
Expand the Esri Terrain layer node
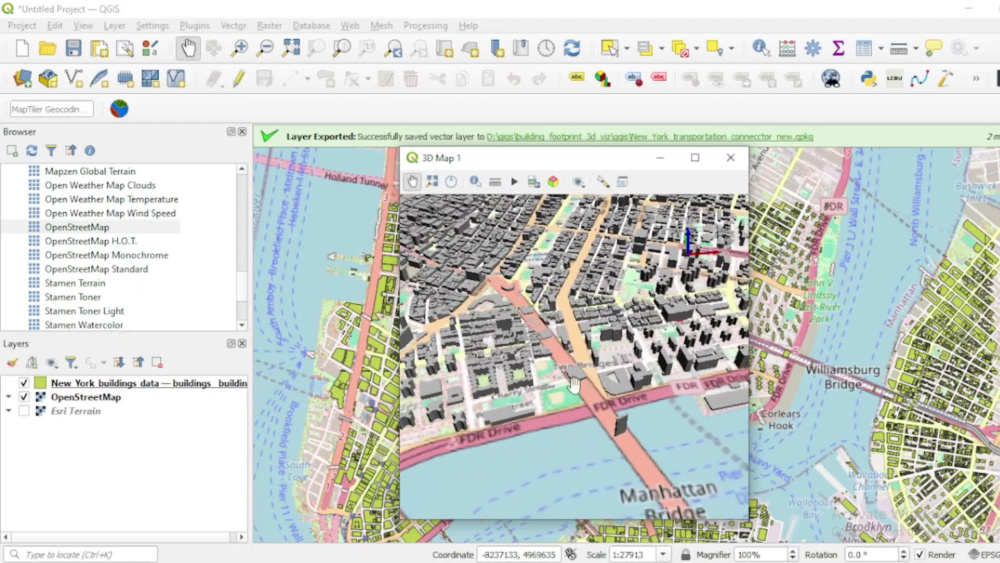pos(8,411)
